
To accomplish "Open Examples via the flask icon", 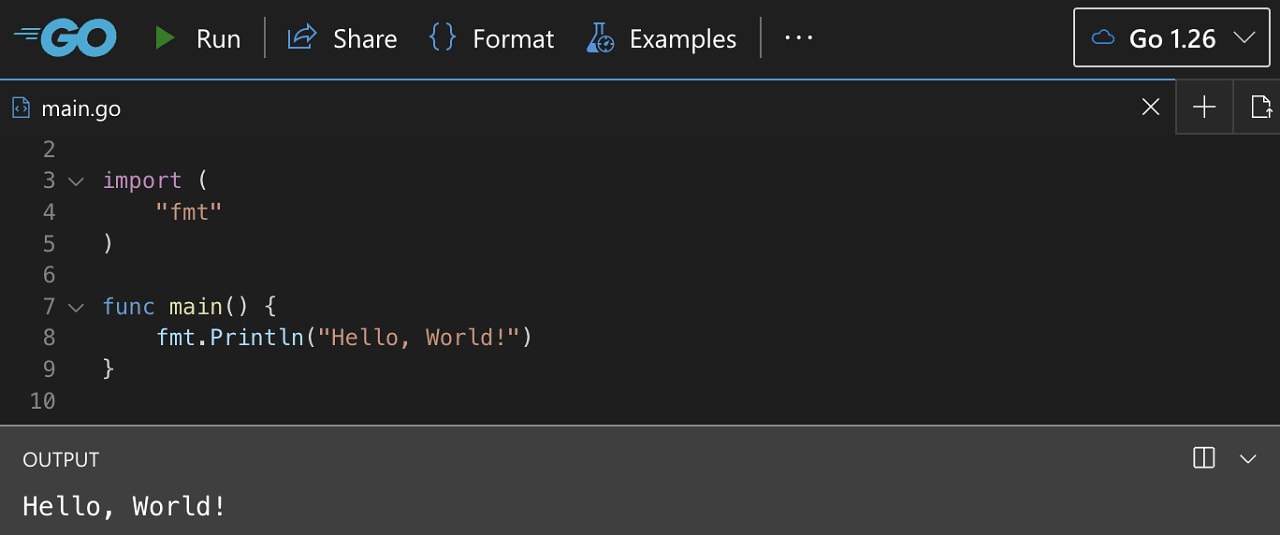I will [x=600, y=38].
